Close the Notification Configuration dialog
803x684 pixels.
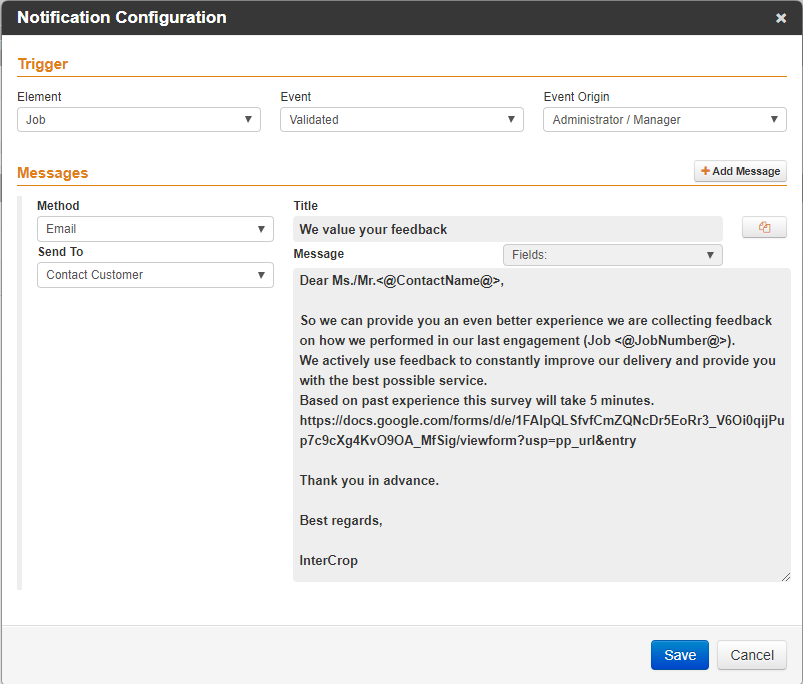click(x=780, y=18)
